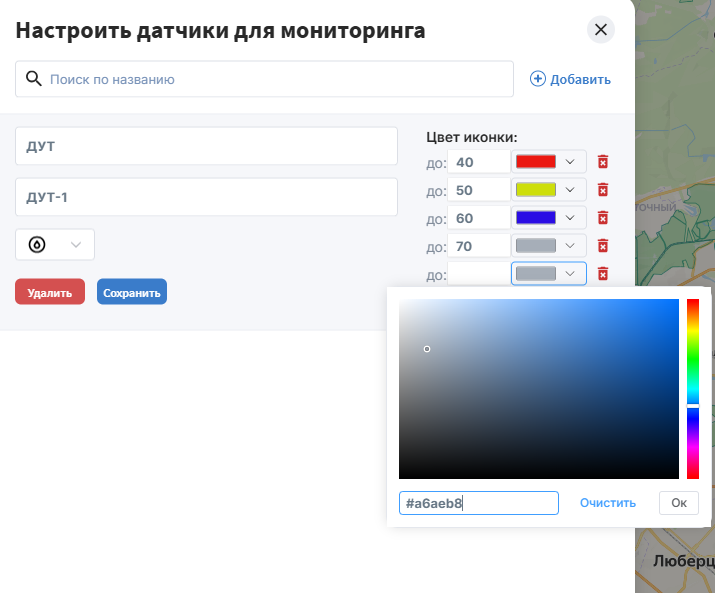Edit the ДУТ name field
This screenshot has width=715, height=593.
click(207, 146)
